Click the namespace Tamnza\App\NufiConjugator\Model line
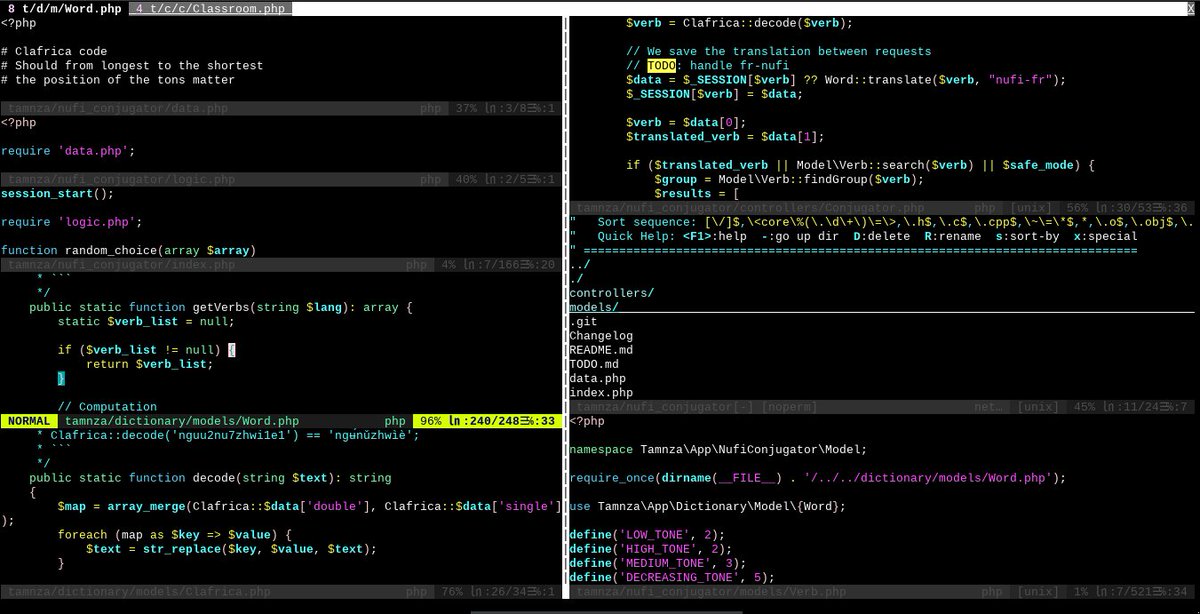 click(718, 449)
